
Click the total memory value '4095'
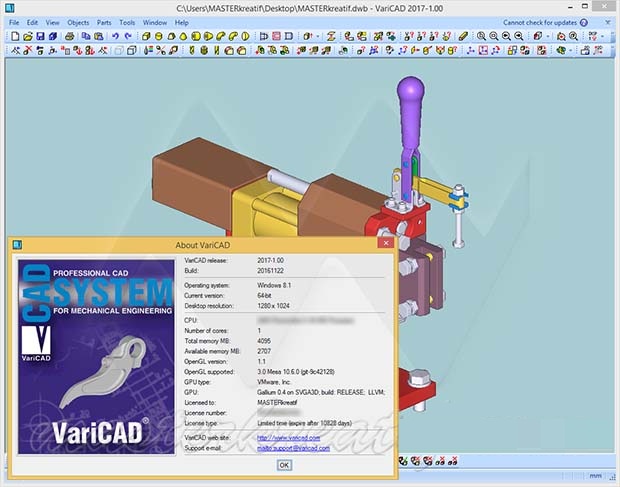point(264,341)
